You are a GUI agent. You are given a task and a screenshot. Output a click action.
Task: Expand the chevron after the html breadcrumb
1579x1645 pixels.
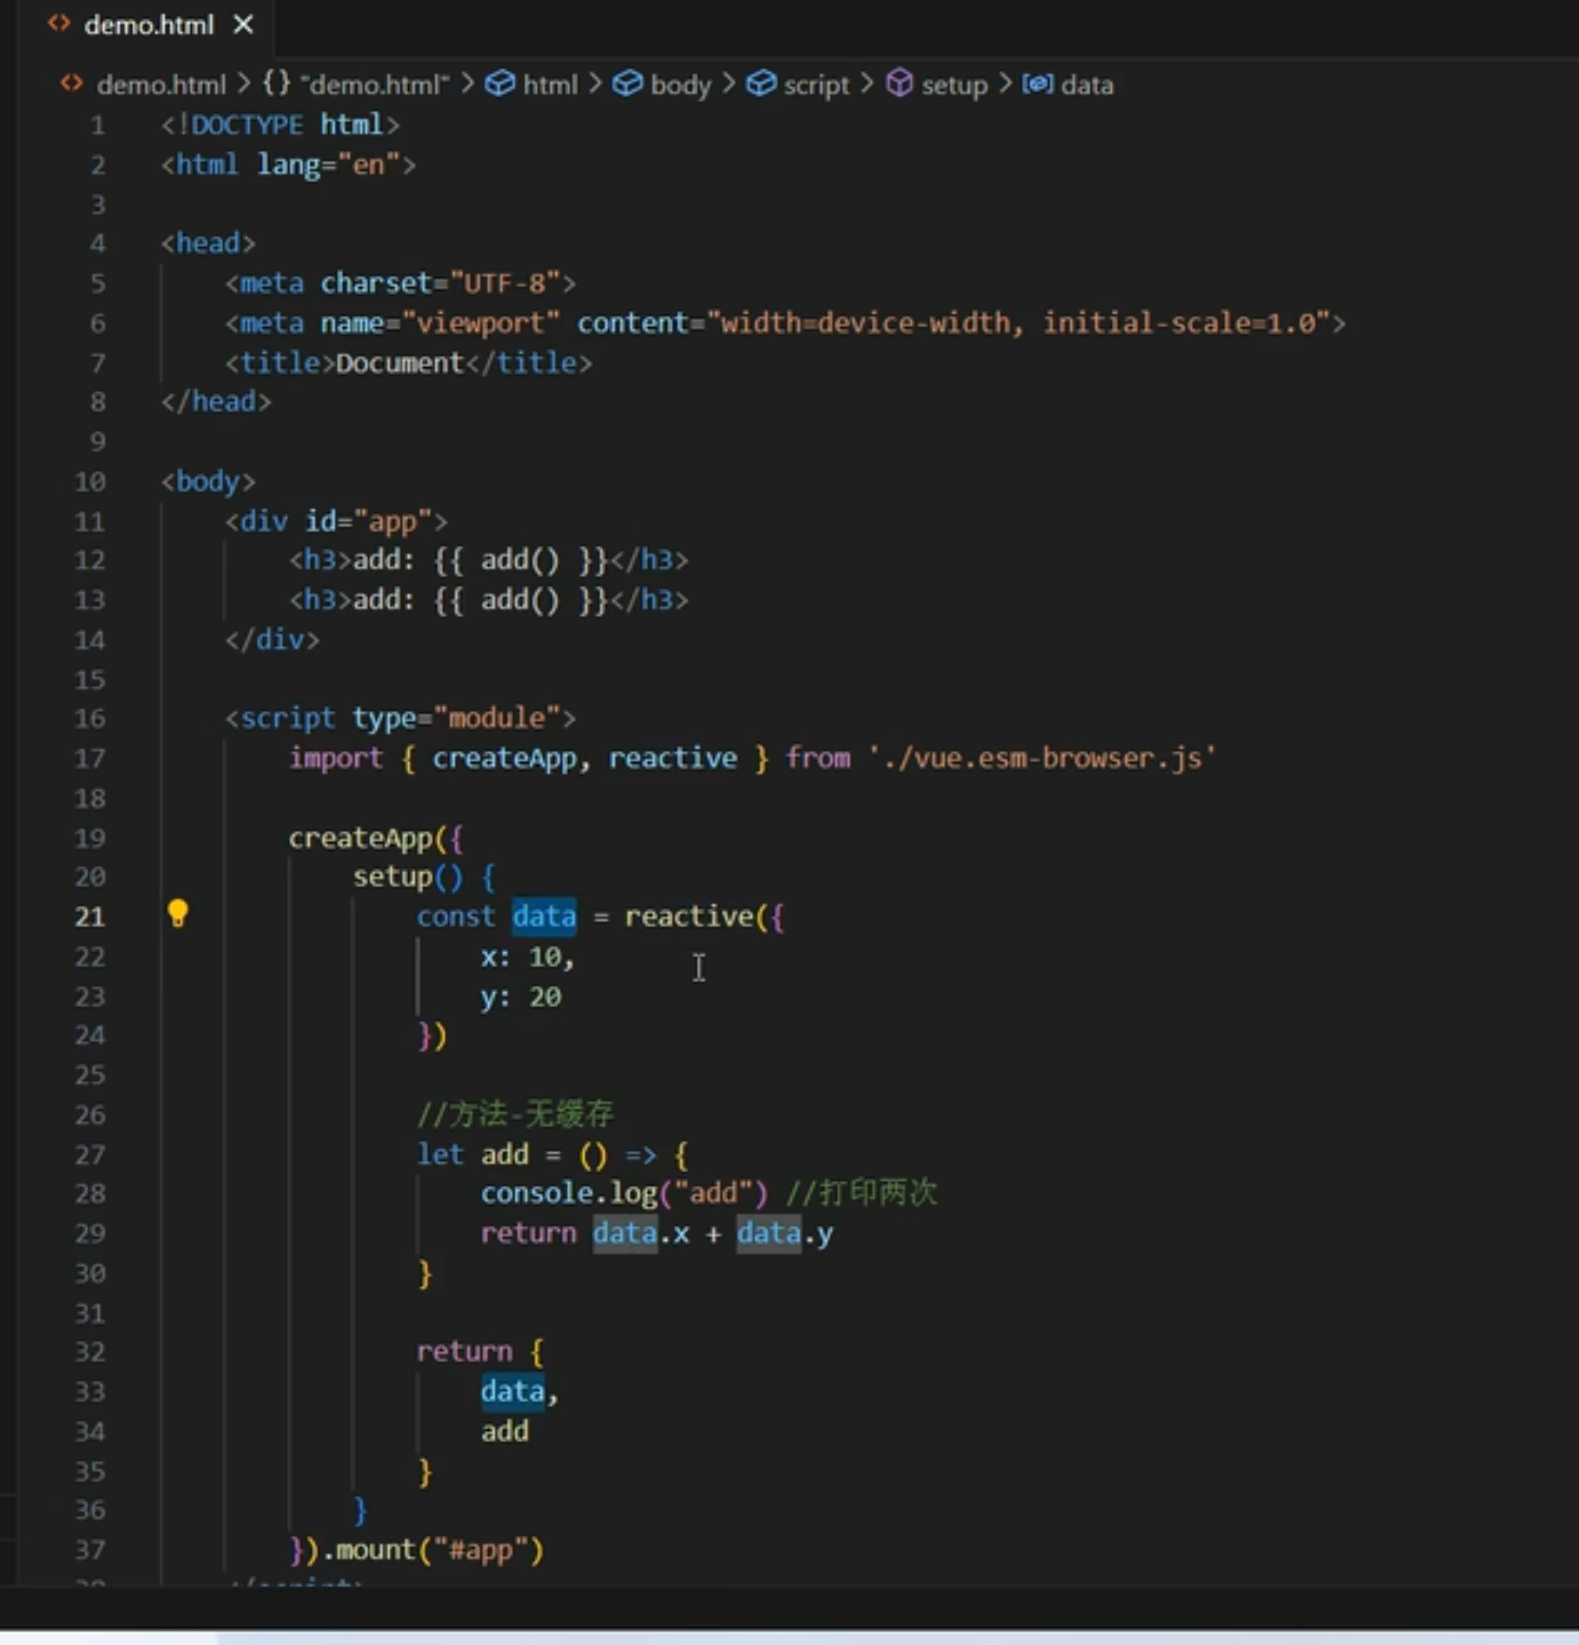(x=595, y=84)
